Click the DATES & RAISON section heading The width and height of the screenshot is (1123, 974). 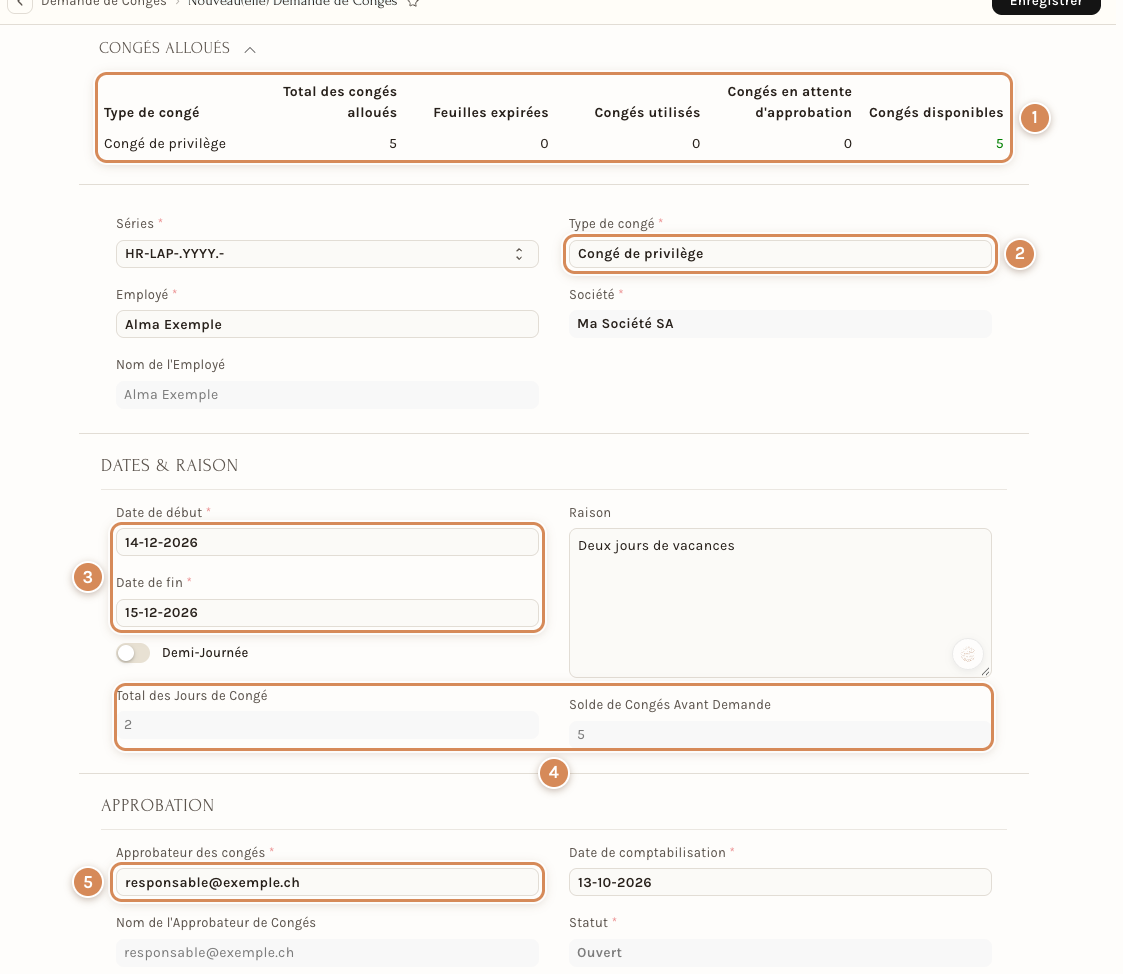[169, 466]
